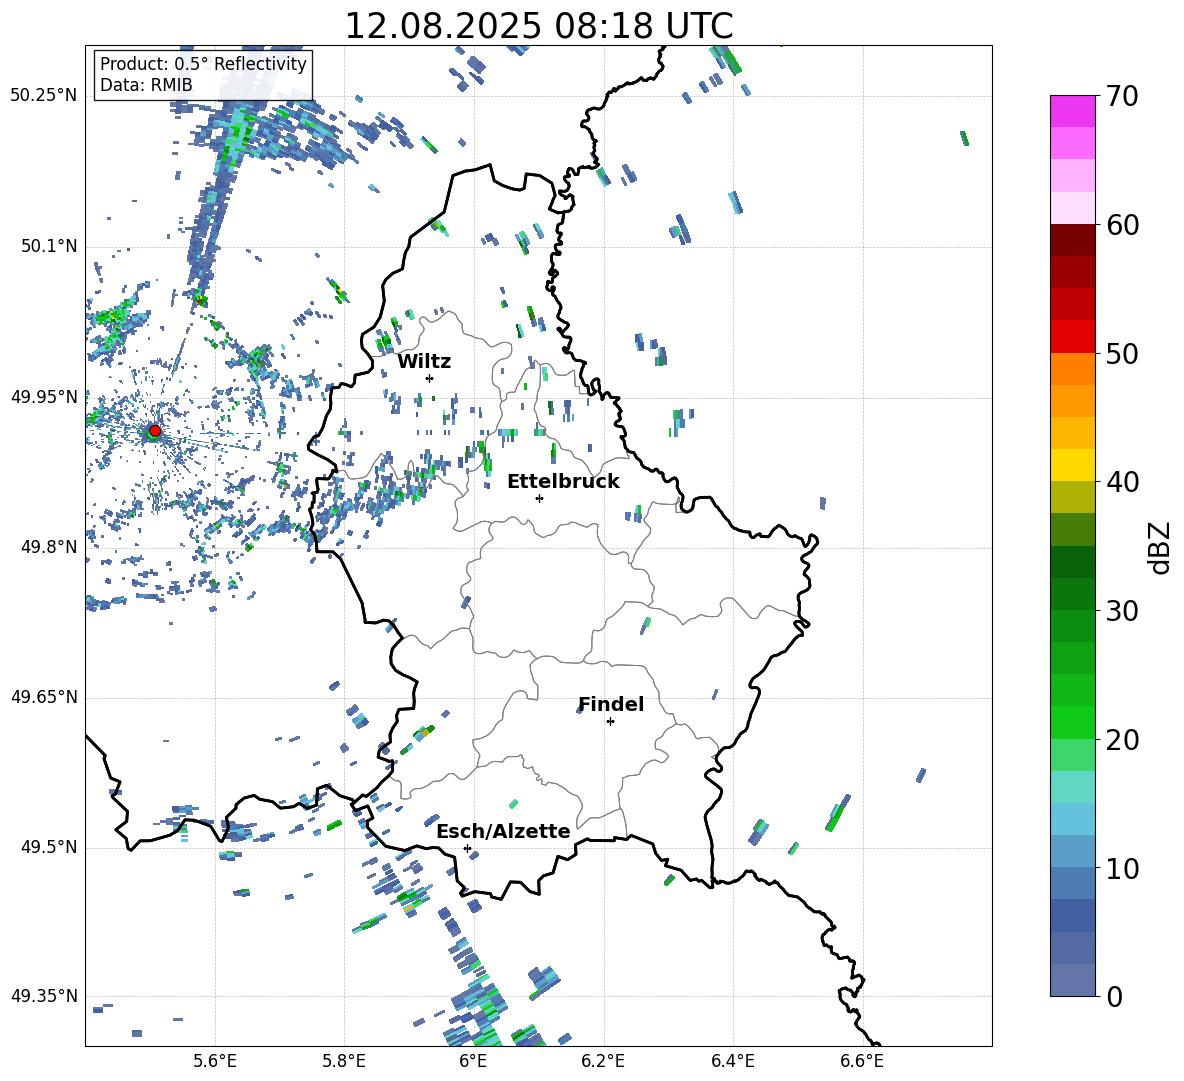Screen dimensions: 1184x1081
Task: Click the Findel city label
Action: pos(611,704)
